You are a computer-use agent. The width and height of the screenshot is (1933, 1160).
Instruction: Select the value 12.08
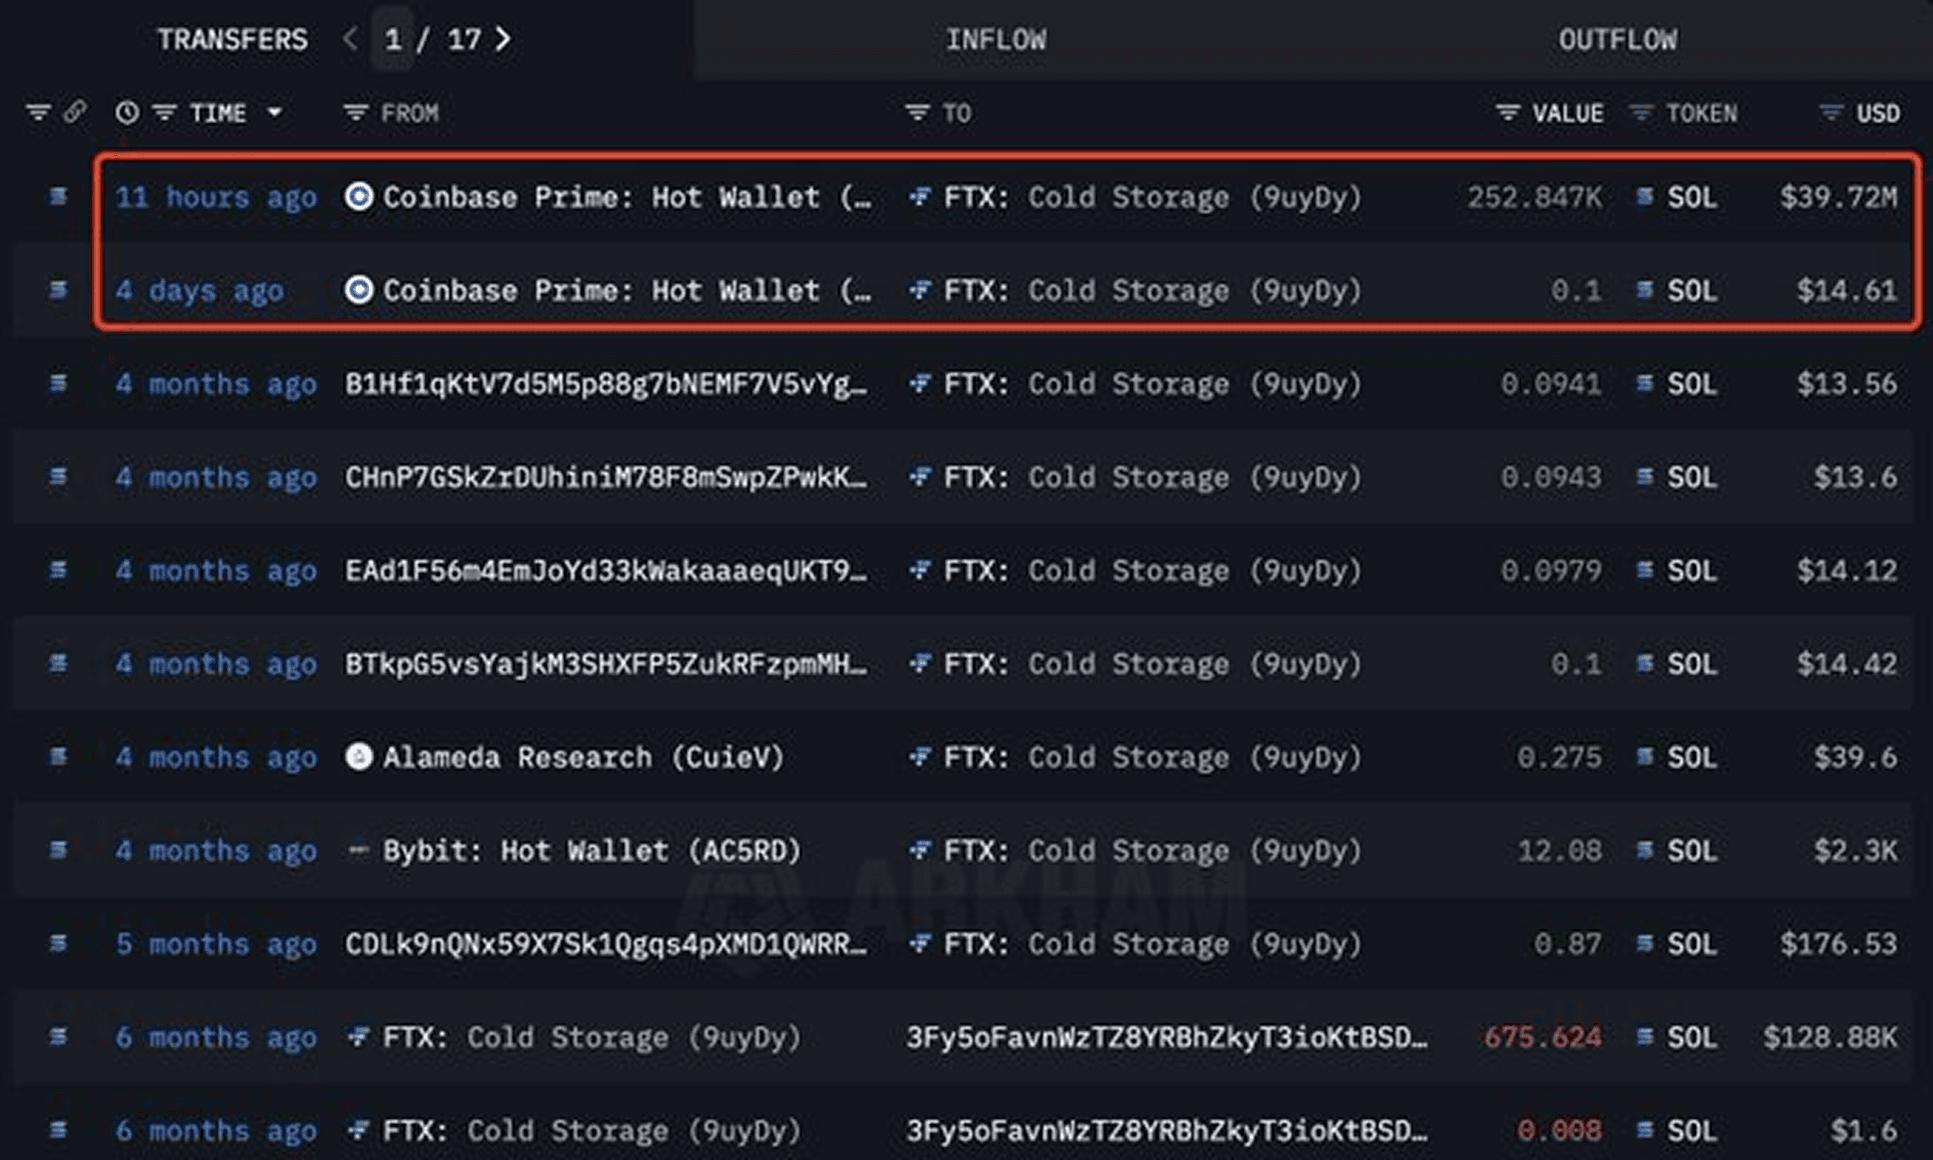click(x=1559, y=851)
